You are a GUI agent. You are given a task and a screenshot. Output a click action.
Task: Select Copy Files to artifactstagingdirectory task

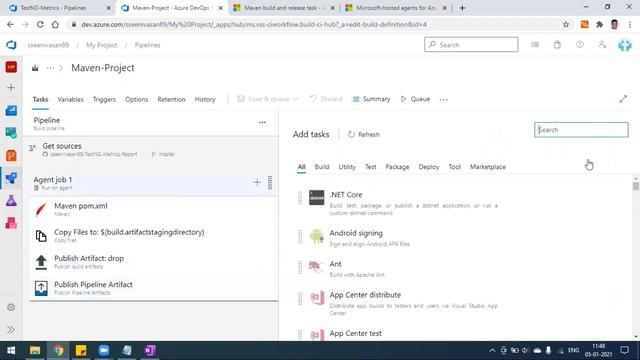pyautogui.click(x=153, y=236)
